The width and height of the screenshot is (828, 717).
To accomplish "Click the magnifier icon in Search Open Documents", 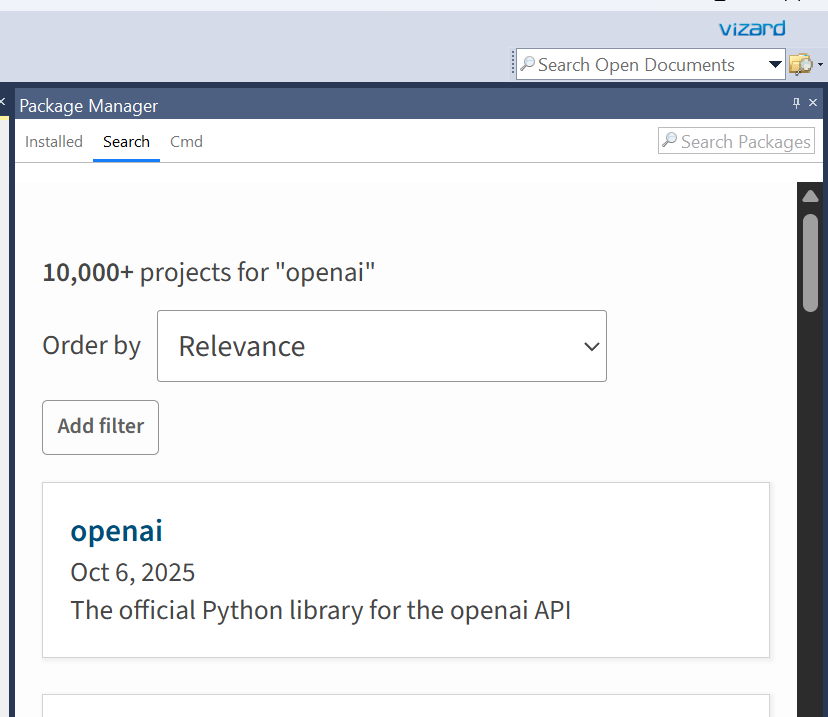I will tap(527, 63).
